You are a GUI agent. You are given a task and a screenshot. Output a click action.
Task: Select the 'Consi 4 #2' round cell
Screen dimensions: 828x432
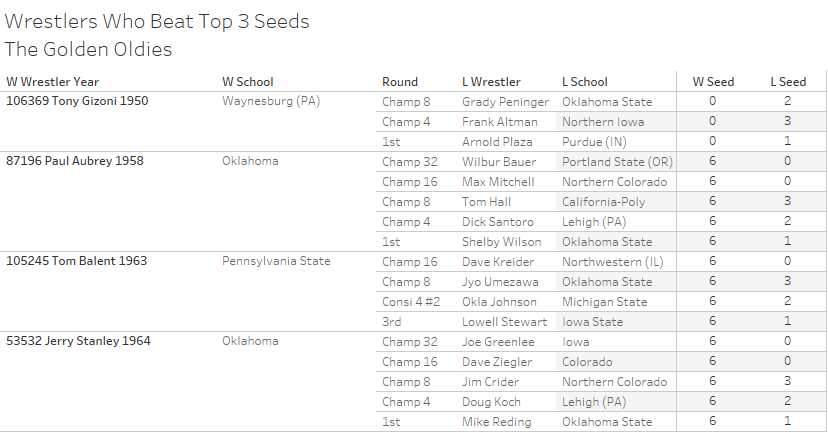pyautogui.click(x=410, y=302)
